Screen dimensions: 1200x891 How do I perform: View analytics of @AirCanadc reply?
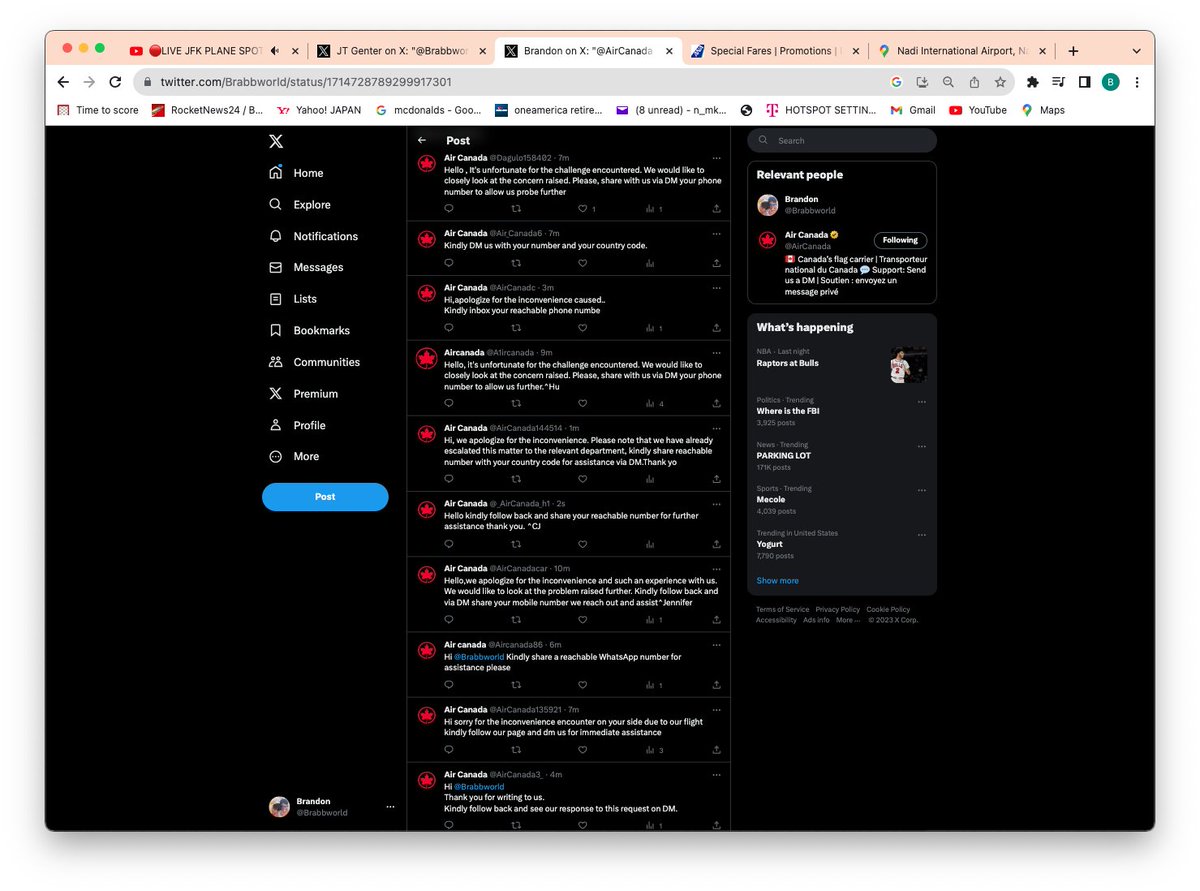click(653, 328)
